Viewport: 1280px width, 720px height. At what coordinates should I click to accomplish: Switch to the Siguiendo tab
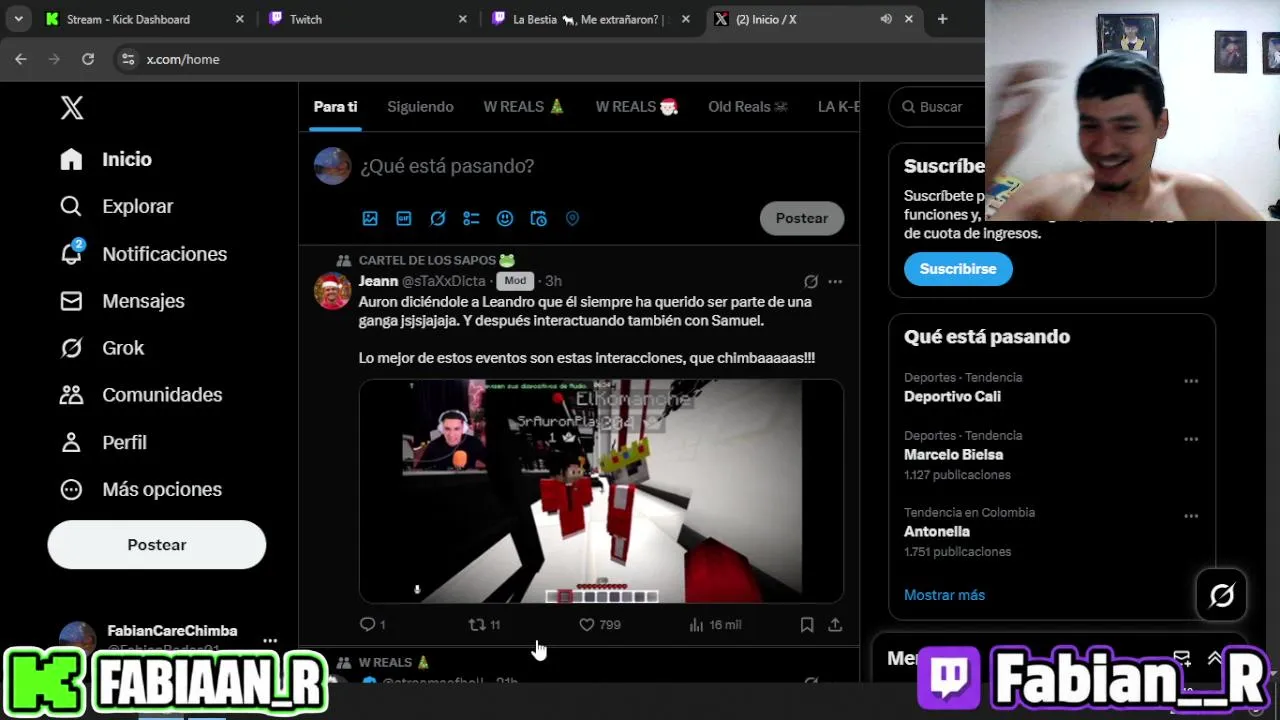(420, 107)
